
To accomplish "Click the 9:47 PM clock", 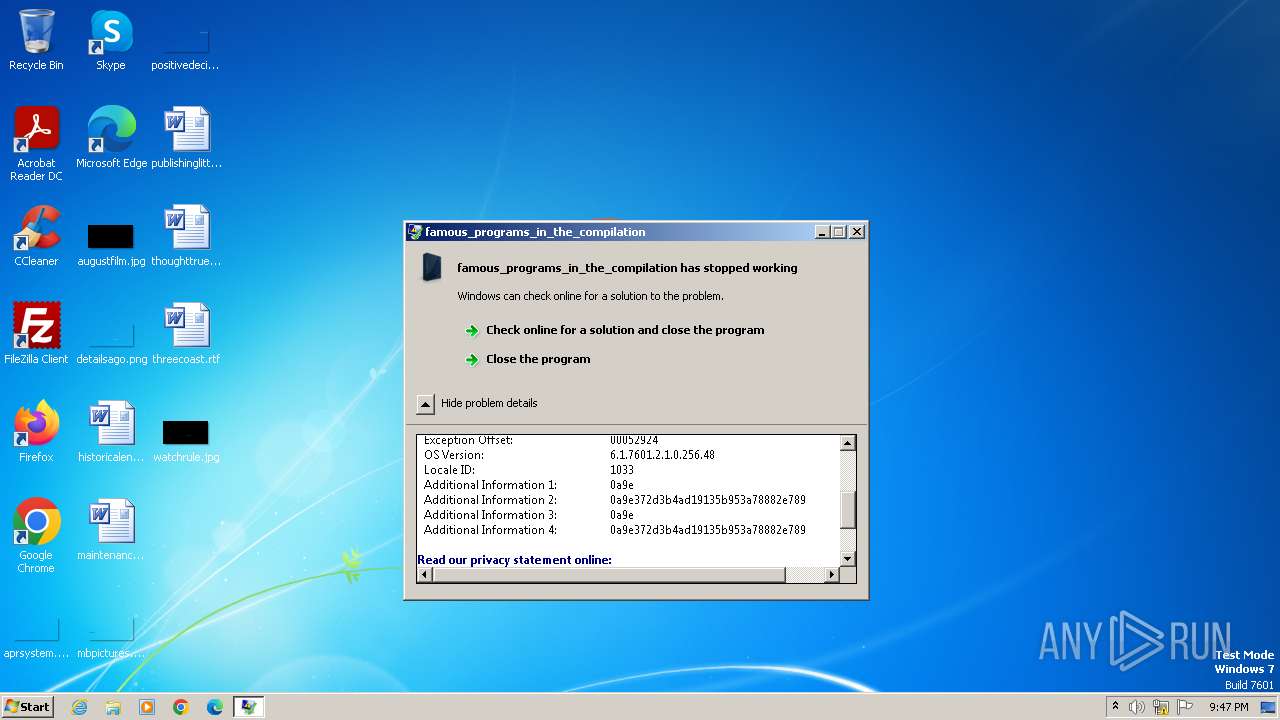I will click(1228, 707).
